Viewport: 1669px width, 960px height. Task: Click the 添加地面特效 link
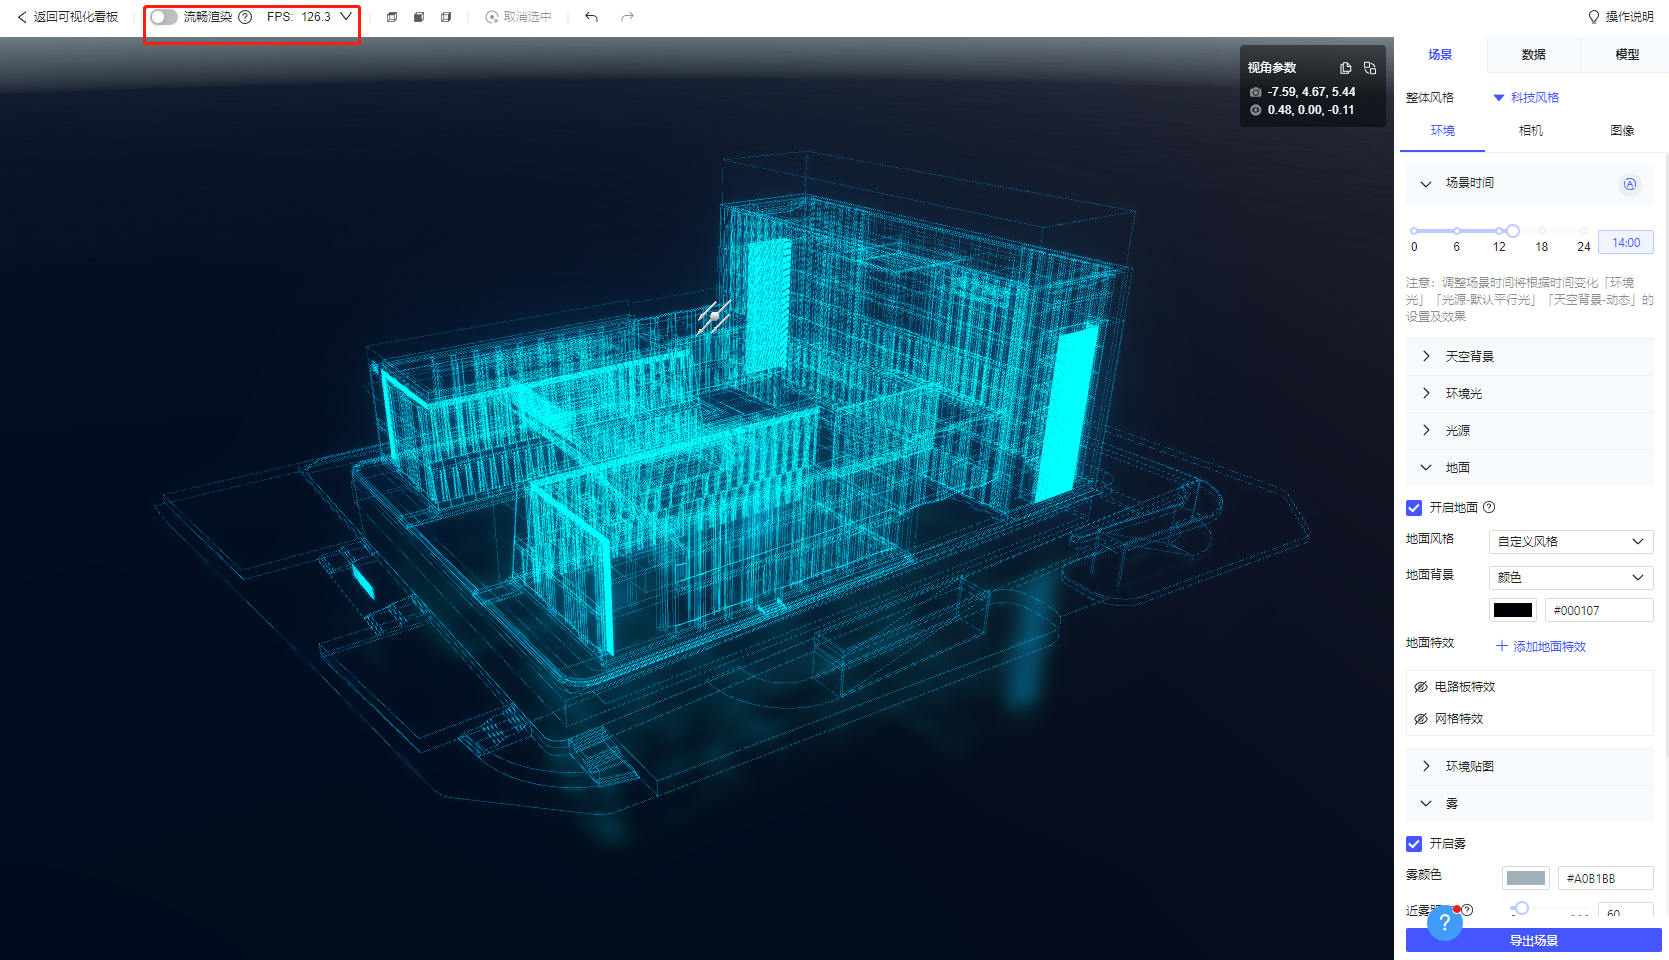(x=1541, y=647)
